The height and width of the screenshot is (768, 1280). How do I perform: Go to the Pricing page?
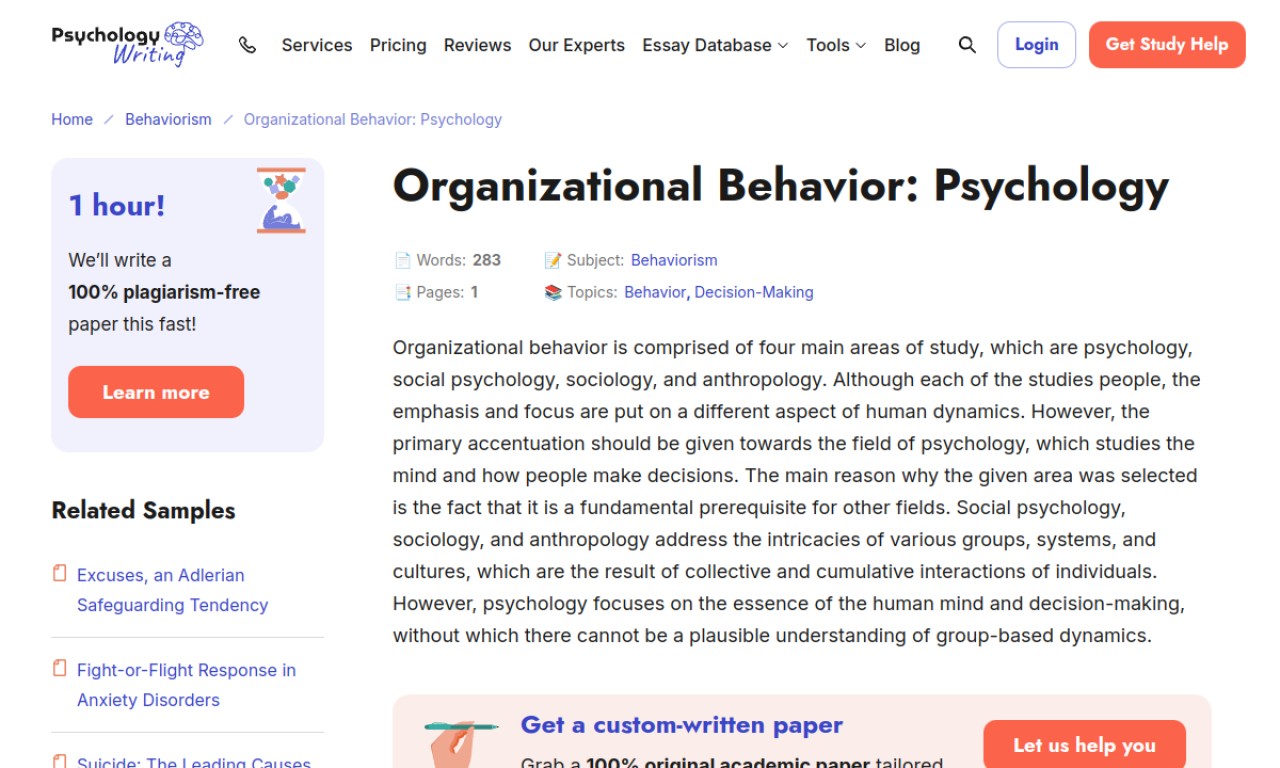[398, 45]
